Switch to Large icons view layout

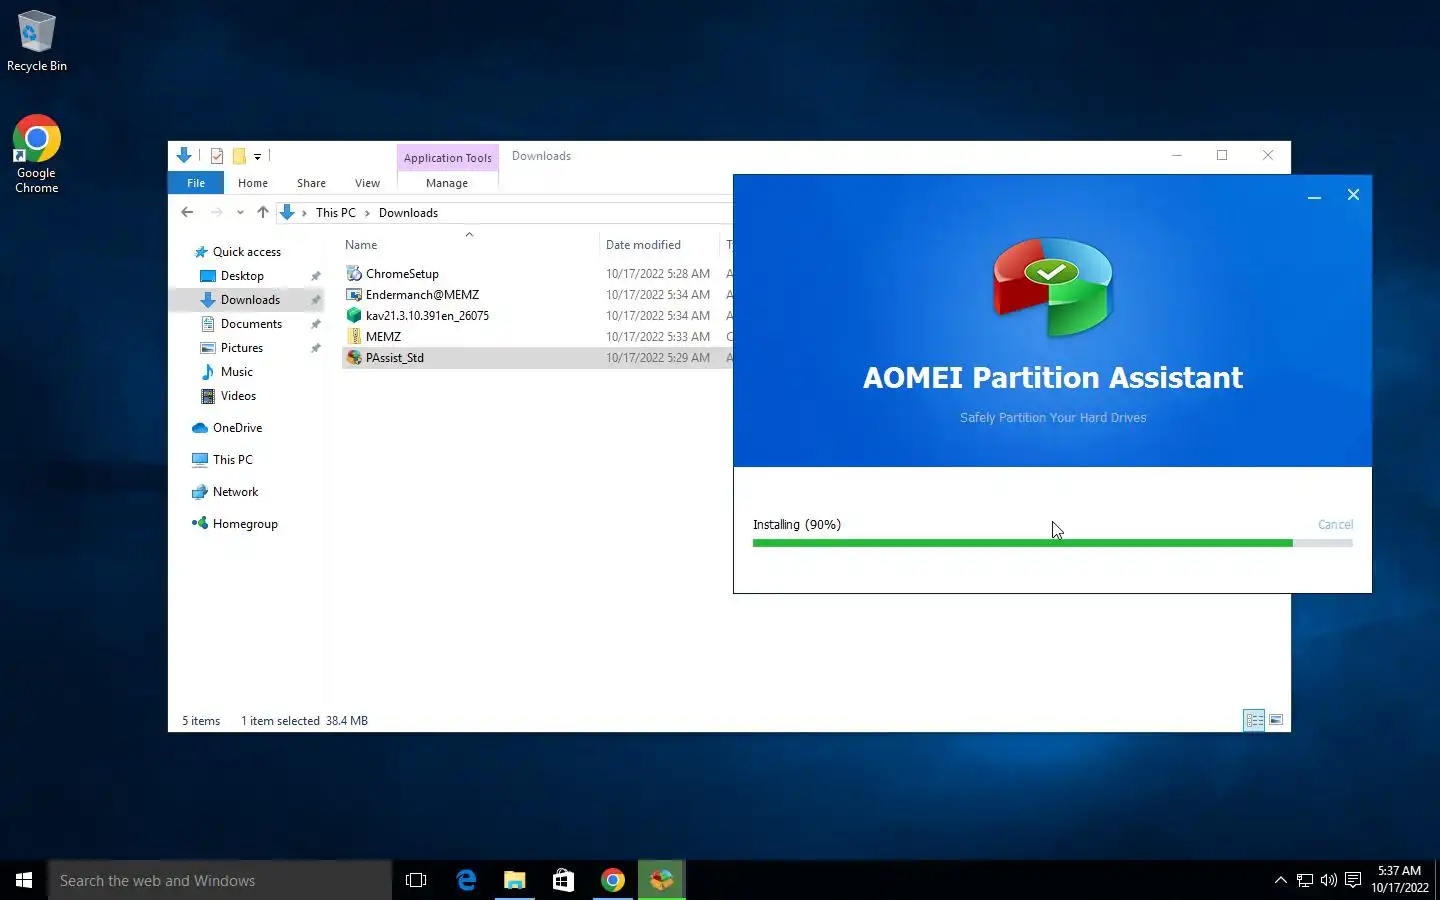[1276, 720]
